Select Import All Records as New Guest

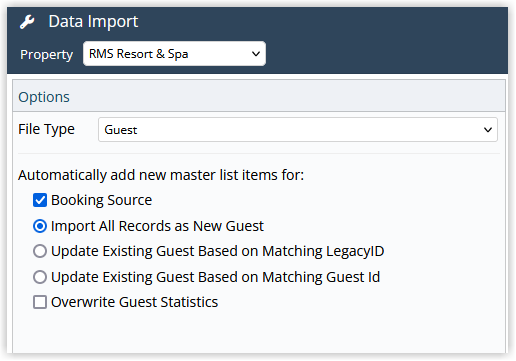[40, 226]
